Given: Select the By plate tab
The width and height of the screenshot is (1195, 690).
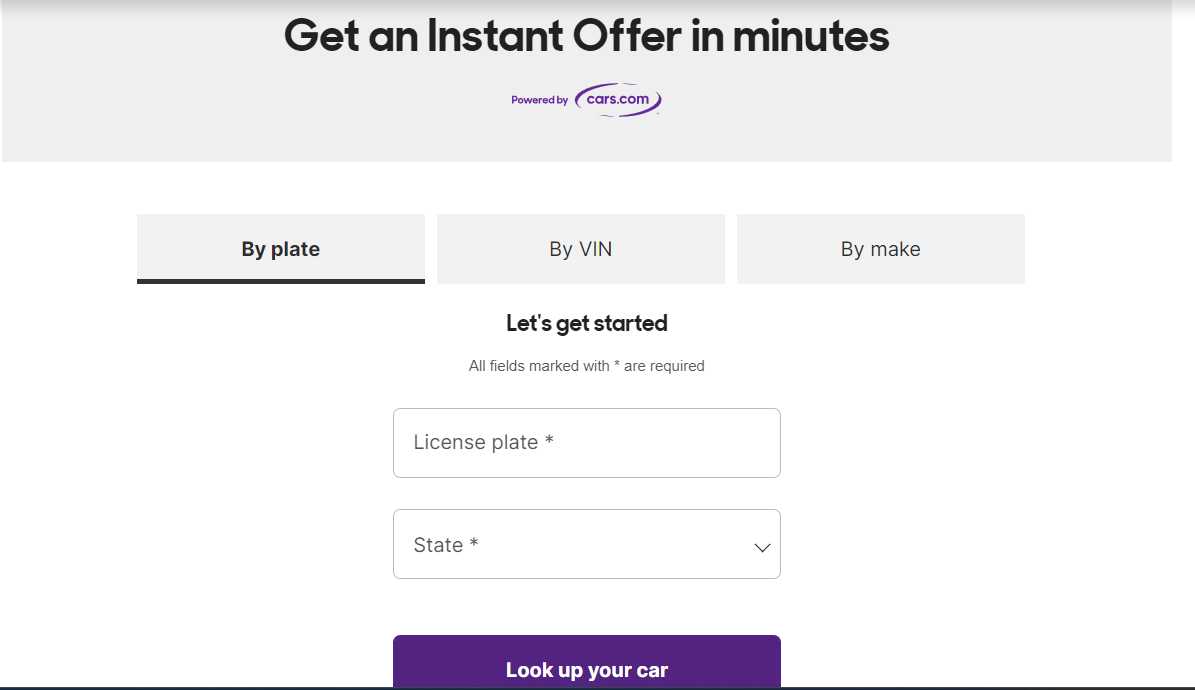Looking at the screenshot, I should click(x=280, y=249).
